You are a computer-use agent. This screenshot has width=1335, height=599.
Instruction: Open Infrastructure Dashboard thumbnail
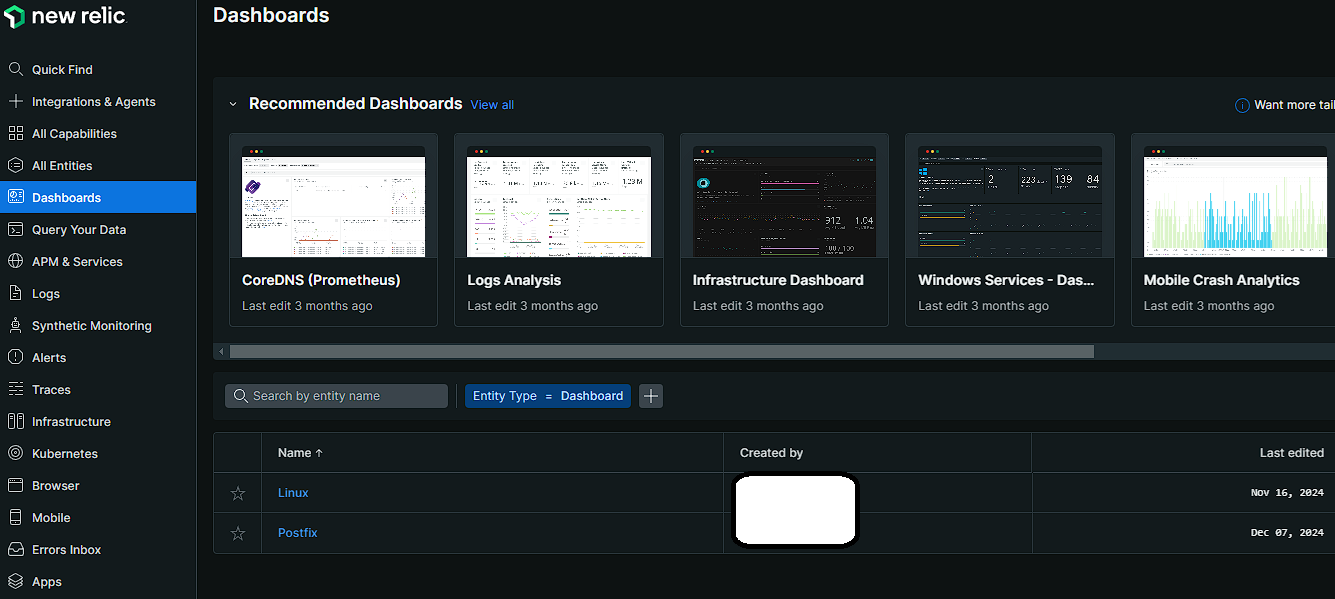784,201
